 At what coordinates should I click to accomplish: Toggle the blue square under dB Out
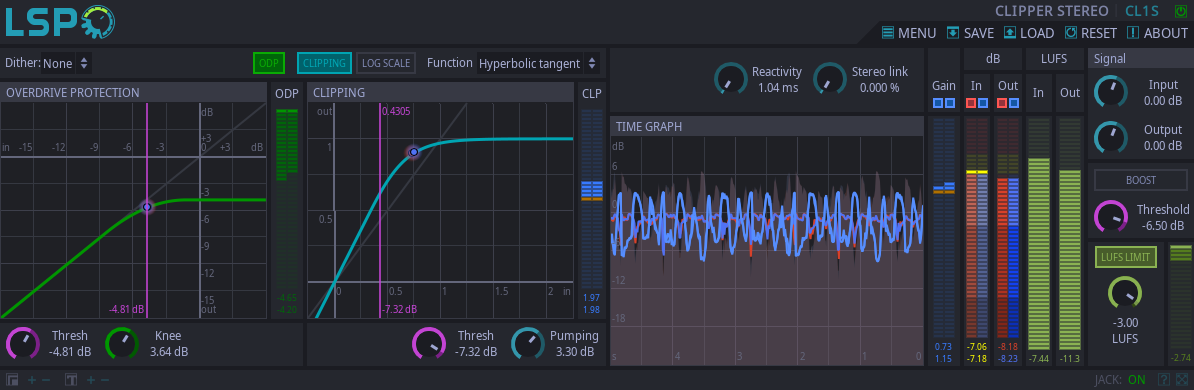1014,103
